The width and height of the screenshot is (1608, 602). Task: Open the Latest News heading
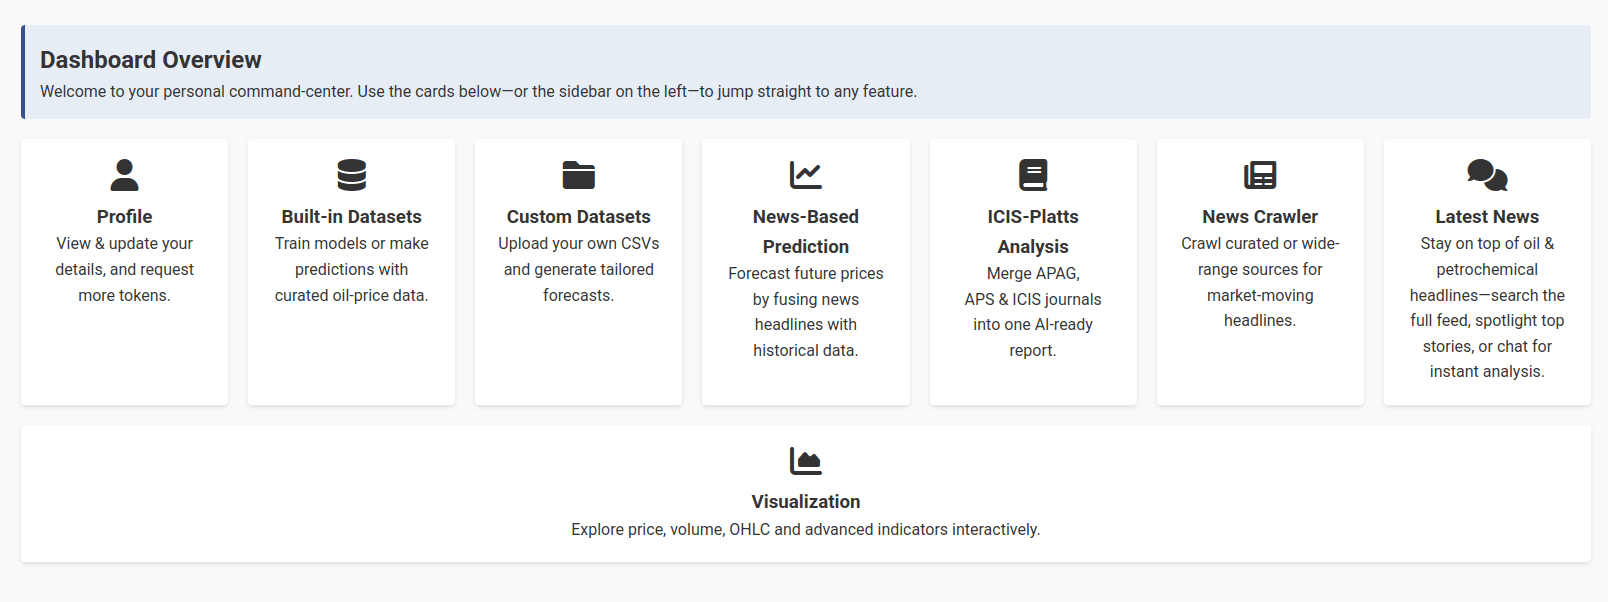[1487, 217]
